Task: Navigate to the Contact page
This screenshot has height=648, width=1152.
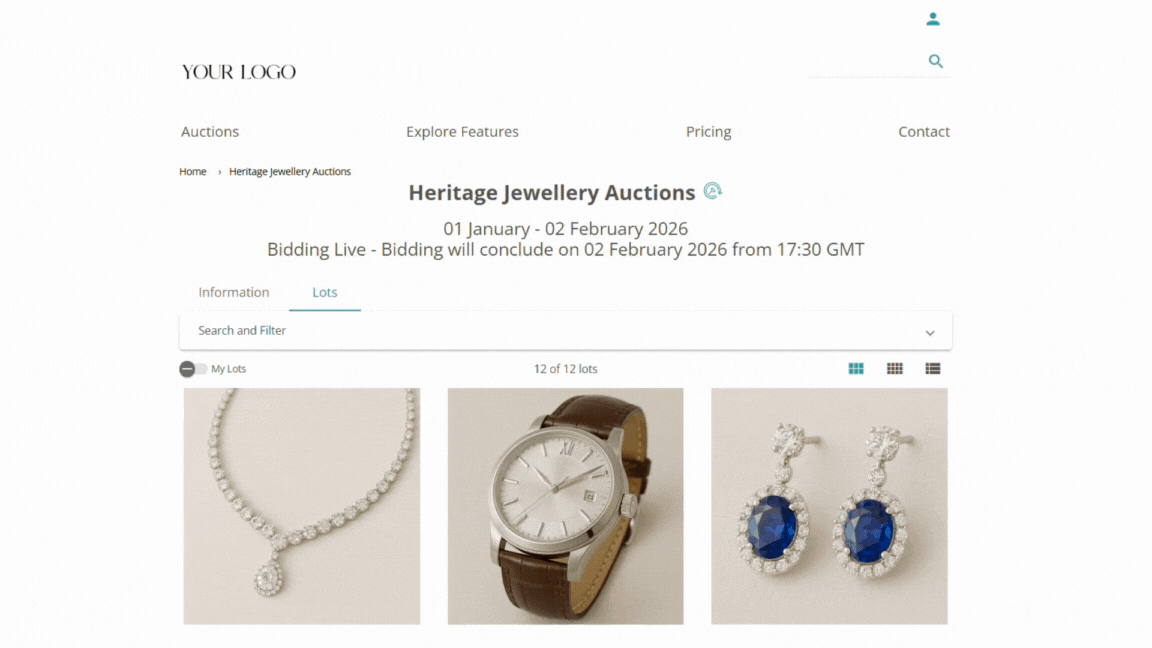Action: click(924, 132)
